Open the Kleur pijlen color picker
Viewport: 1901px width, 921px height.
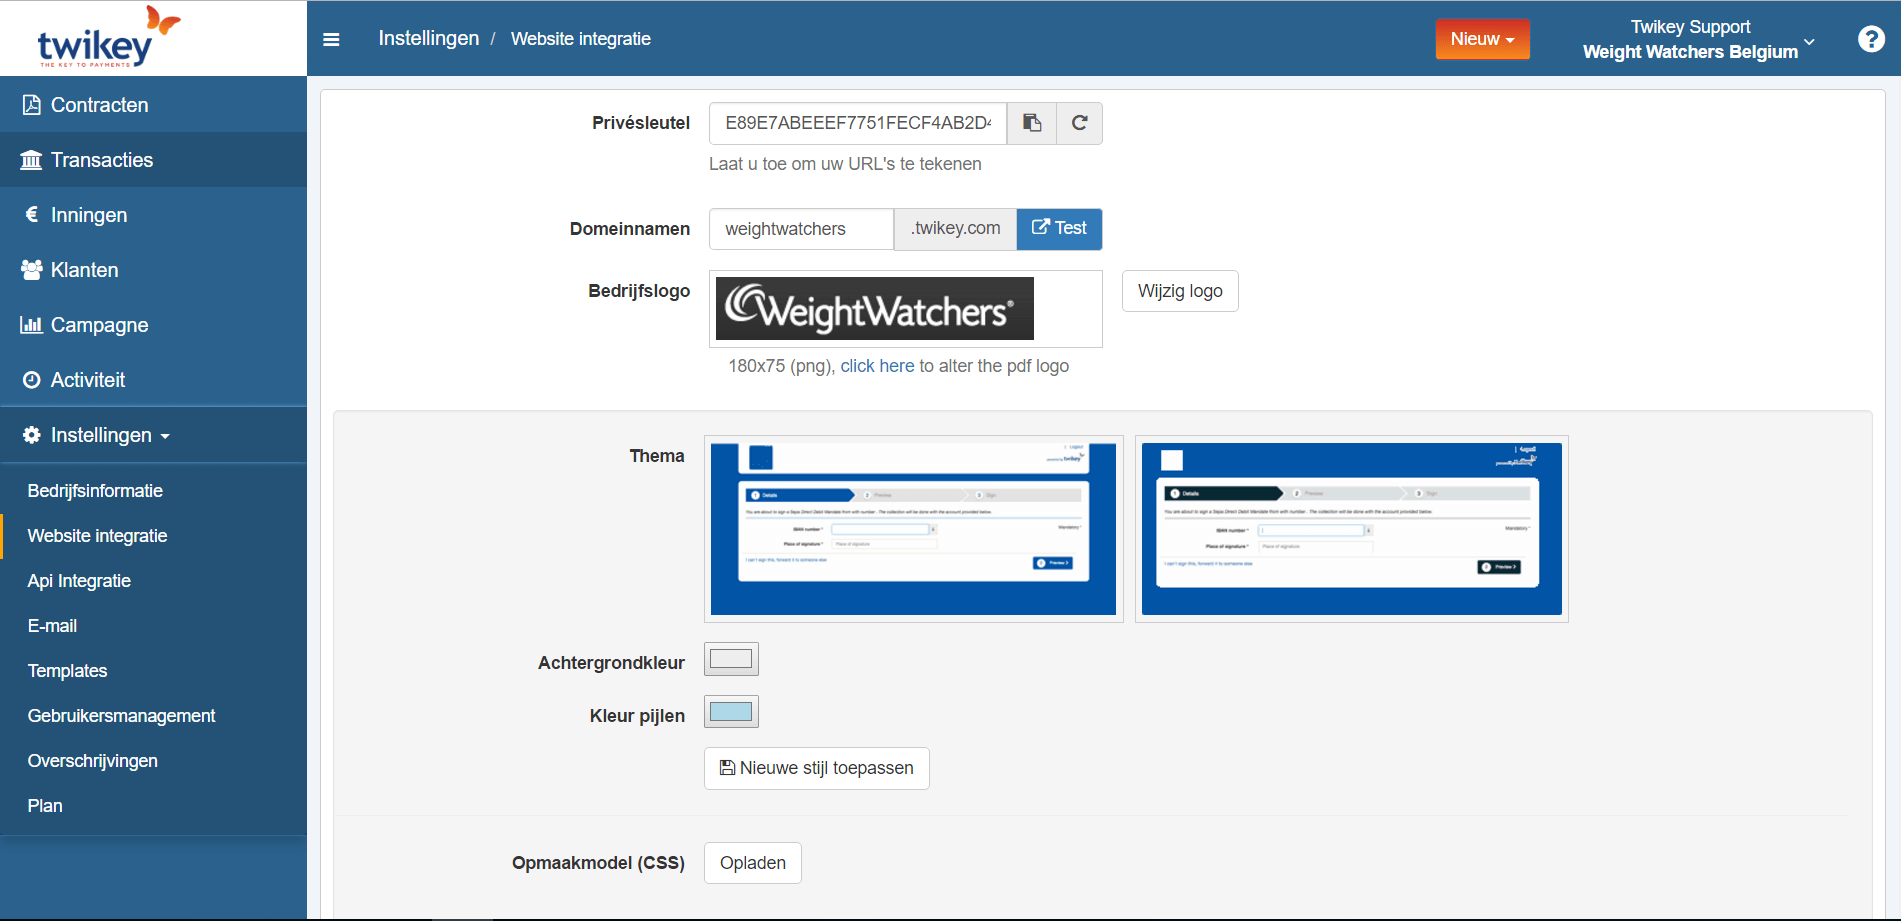click(x=731, y=712)
